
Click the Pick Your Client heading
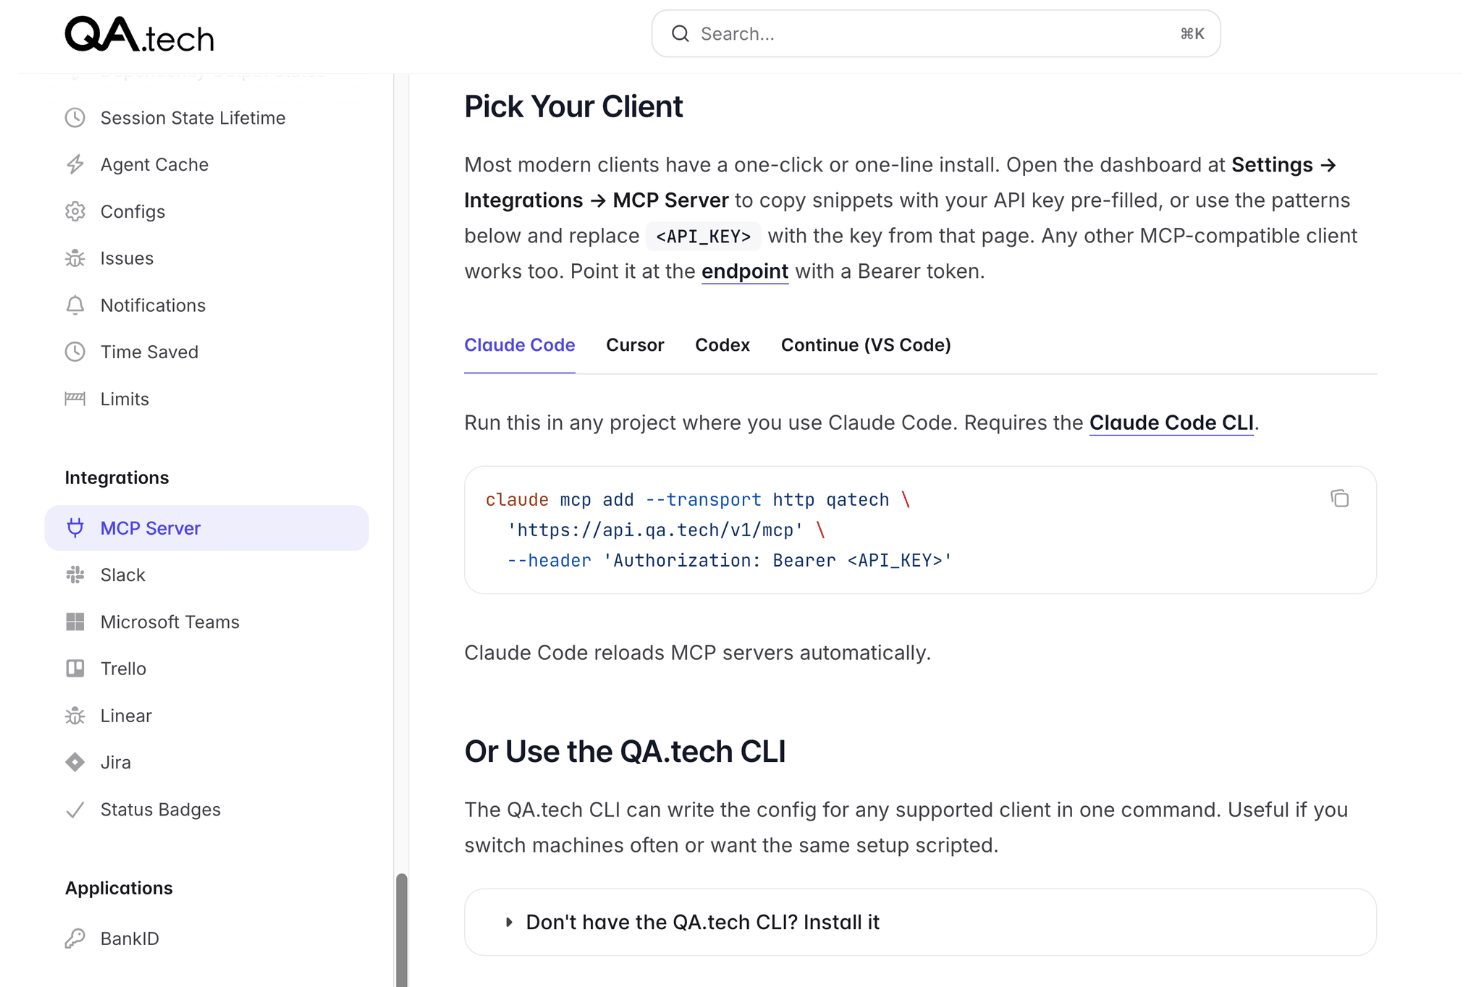click(573, 106)
